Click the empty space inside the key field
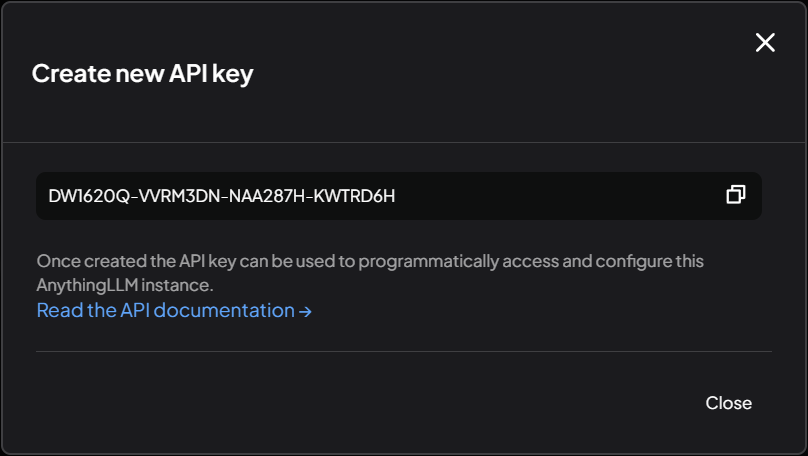 560,196
